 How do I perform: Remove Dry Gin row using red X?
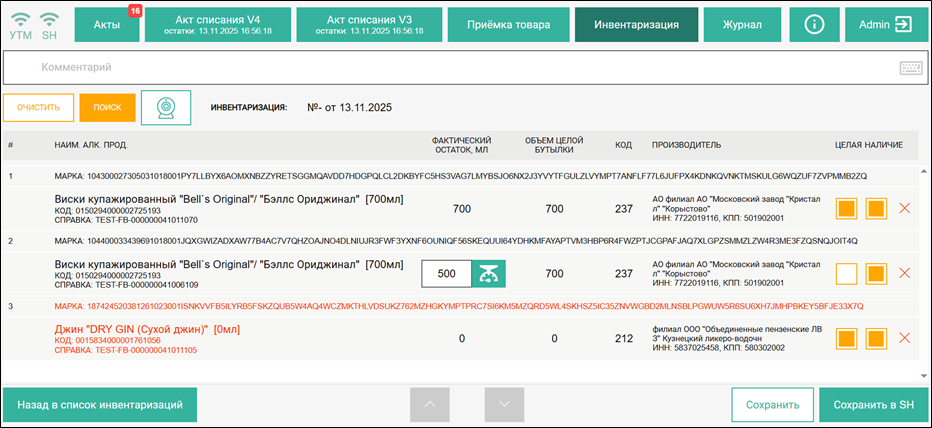click(905, 338)
